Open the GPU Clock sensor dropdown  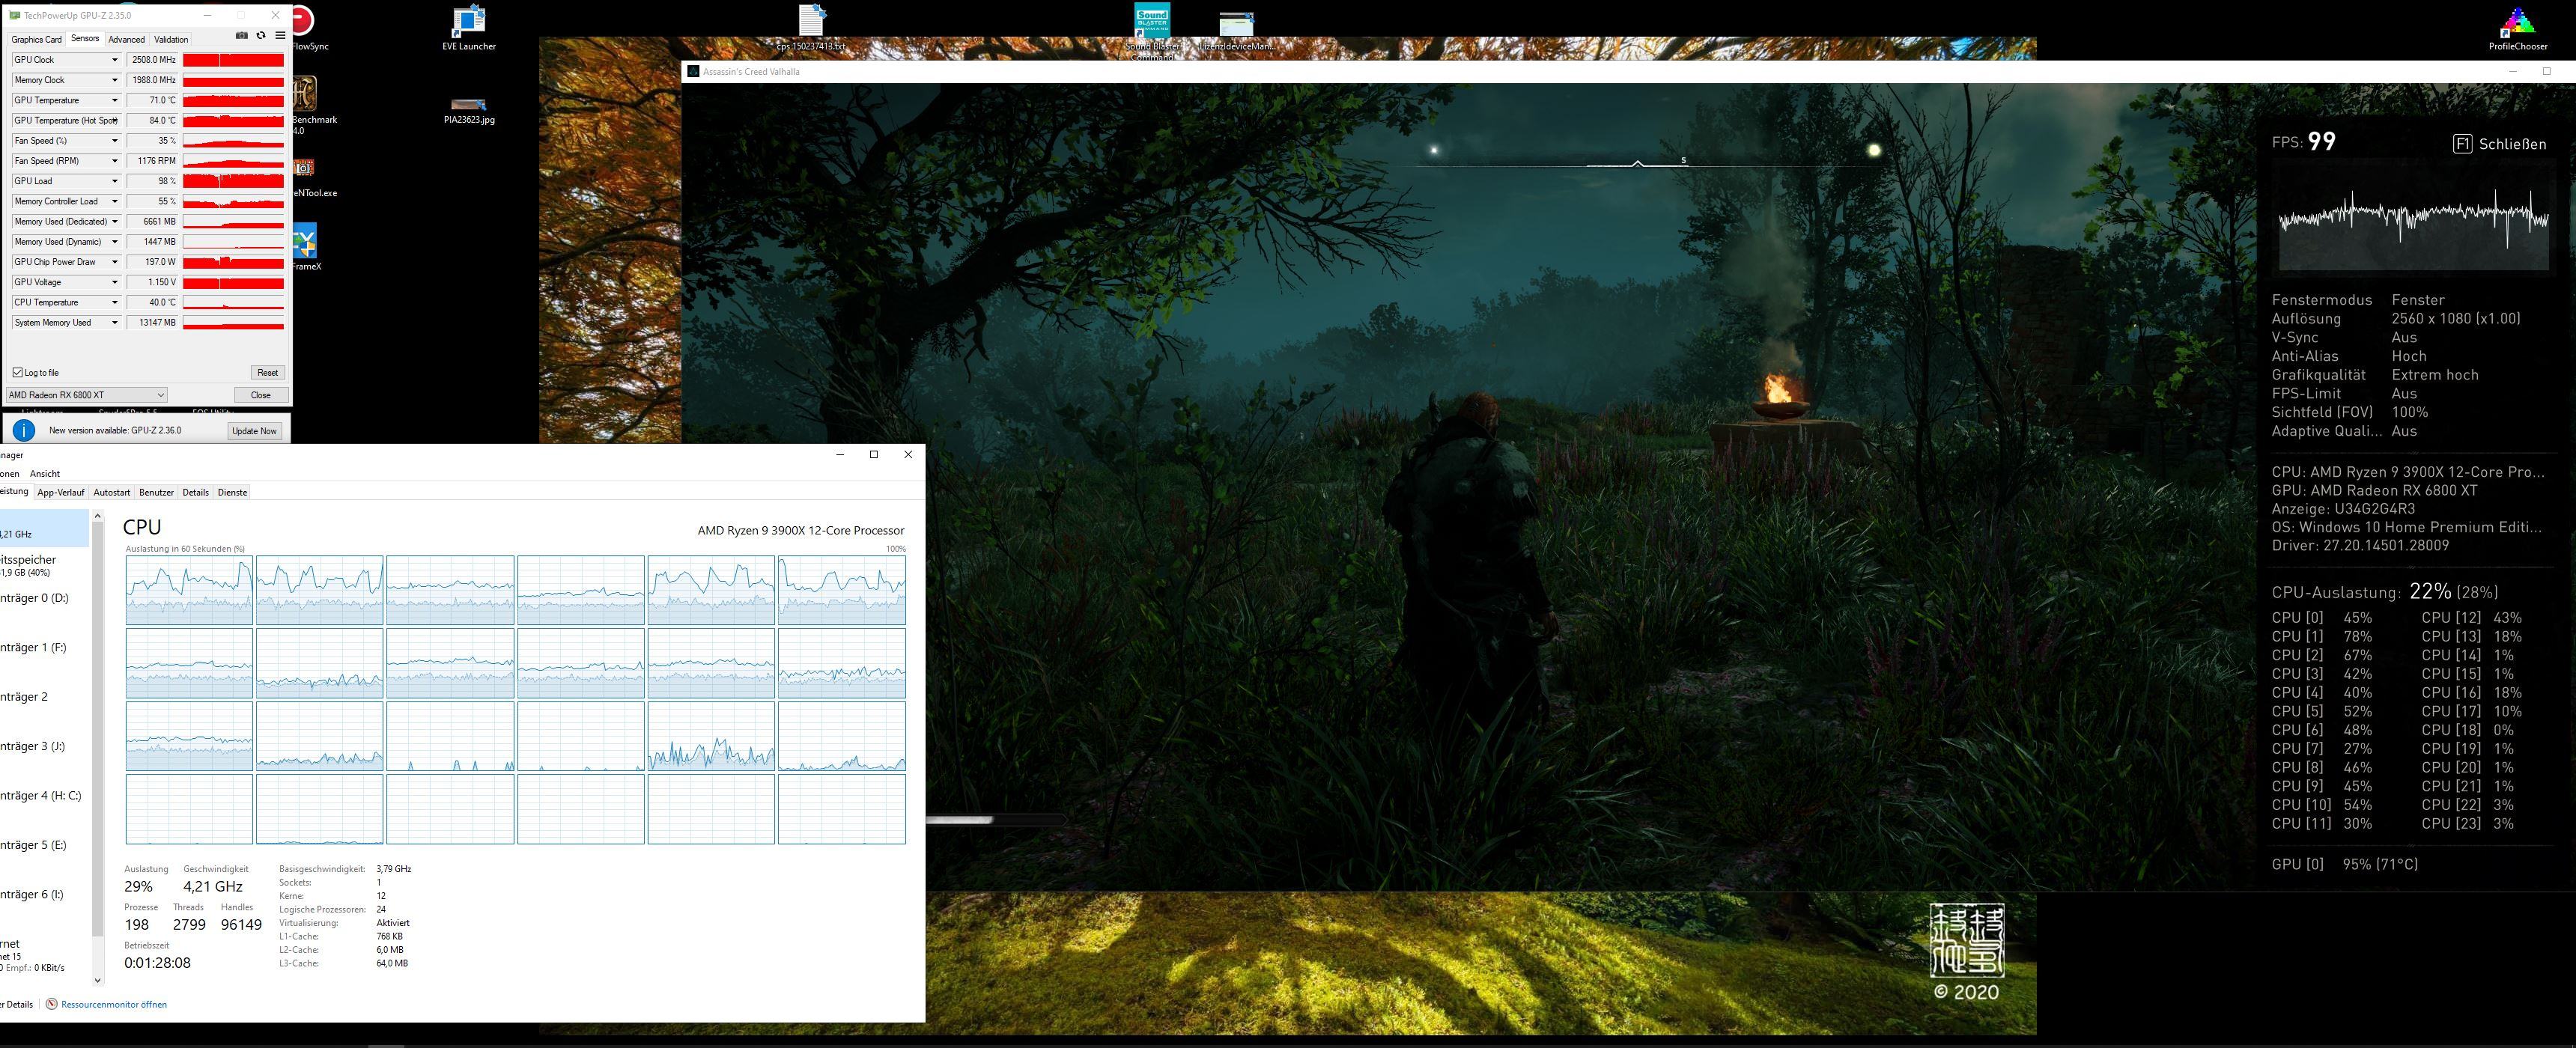coord(114,60)
